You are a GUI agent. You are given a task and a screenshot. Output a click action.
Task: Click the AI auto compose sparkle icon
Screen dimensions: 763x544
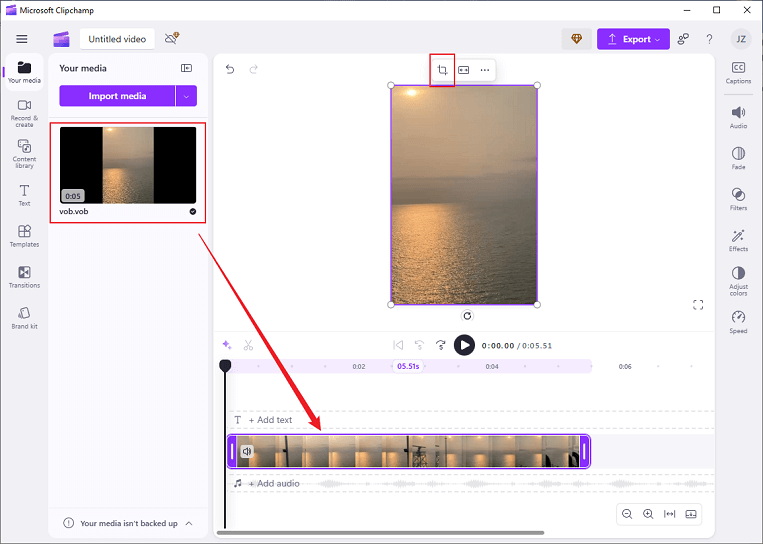tap(227, 345)
